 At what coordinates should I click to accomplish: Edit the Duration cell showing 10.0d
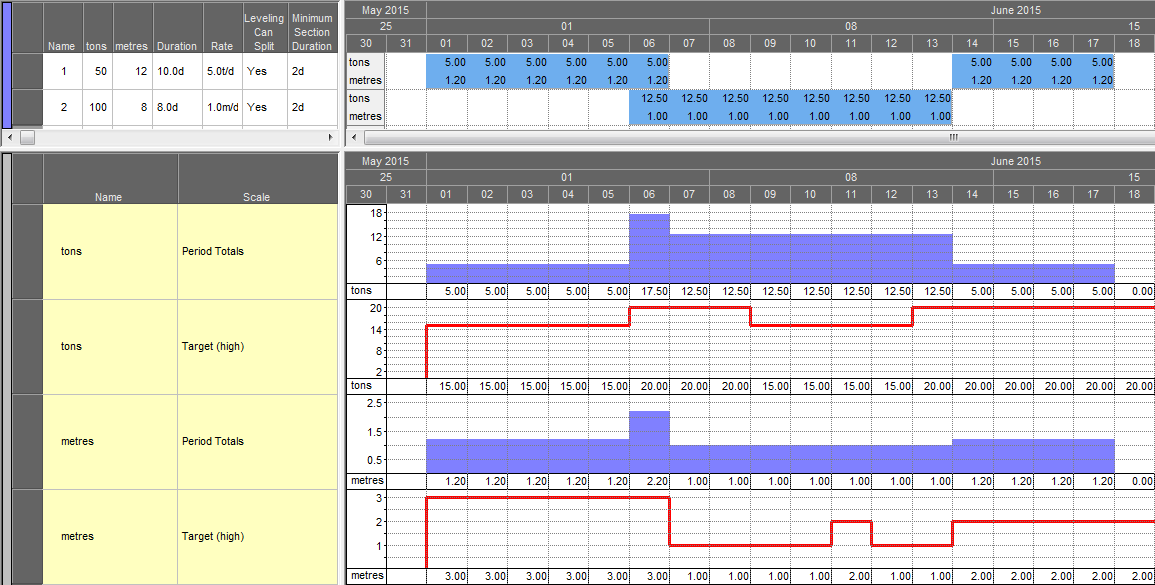click(x=177, y=72)
